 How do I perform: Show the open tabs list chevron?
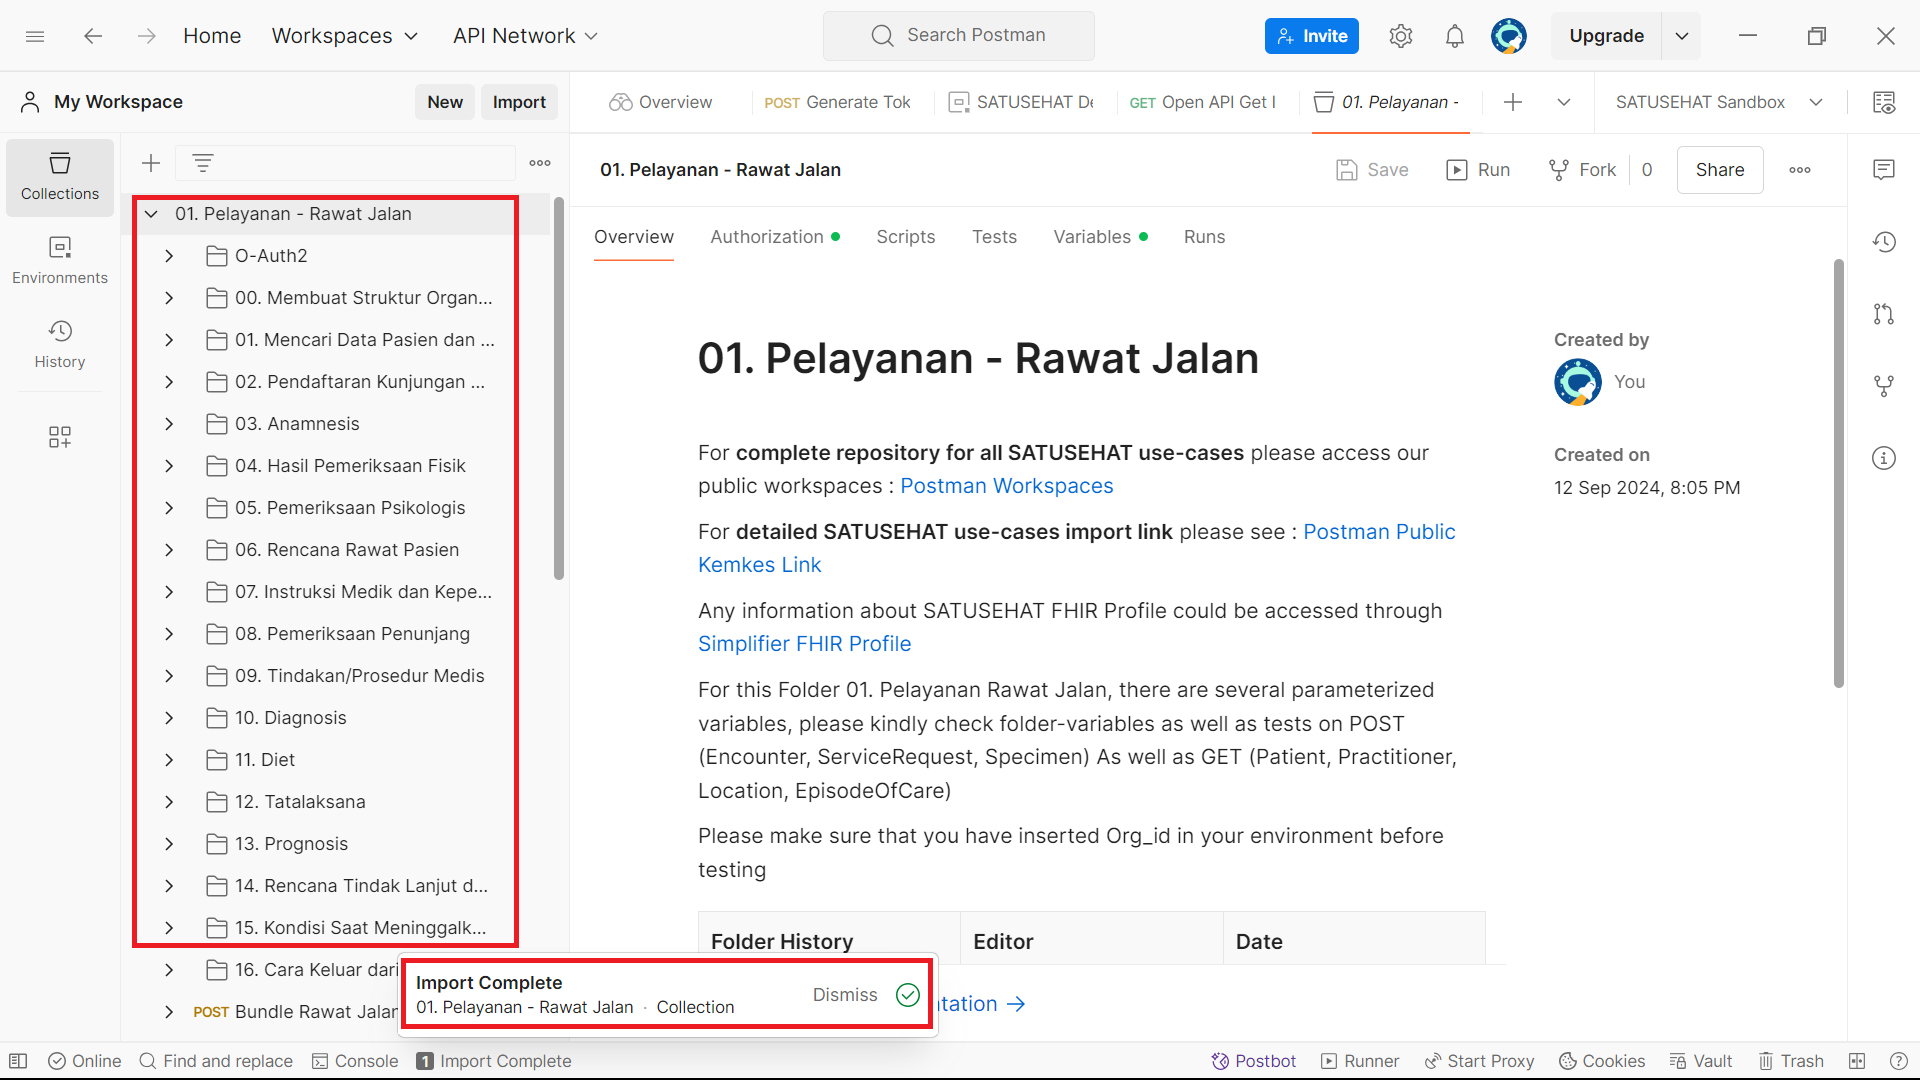(1564, 102)
